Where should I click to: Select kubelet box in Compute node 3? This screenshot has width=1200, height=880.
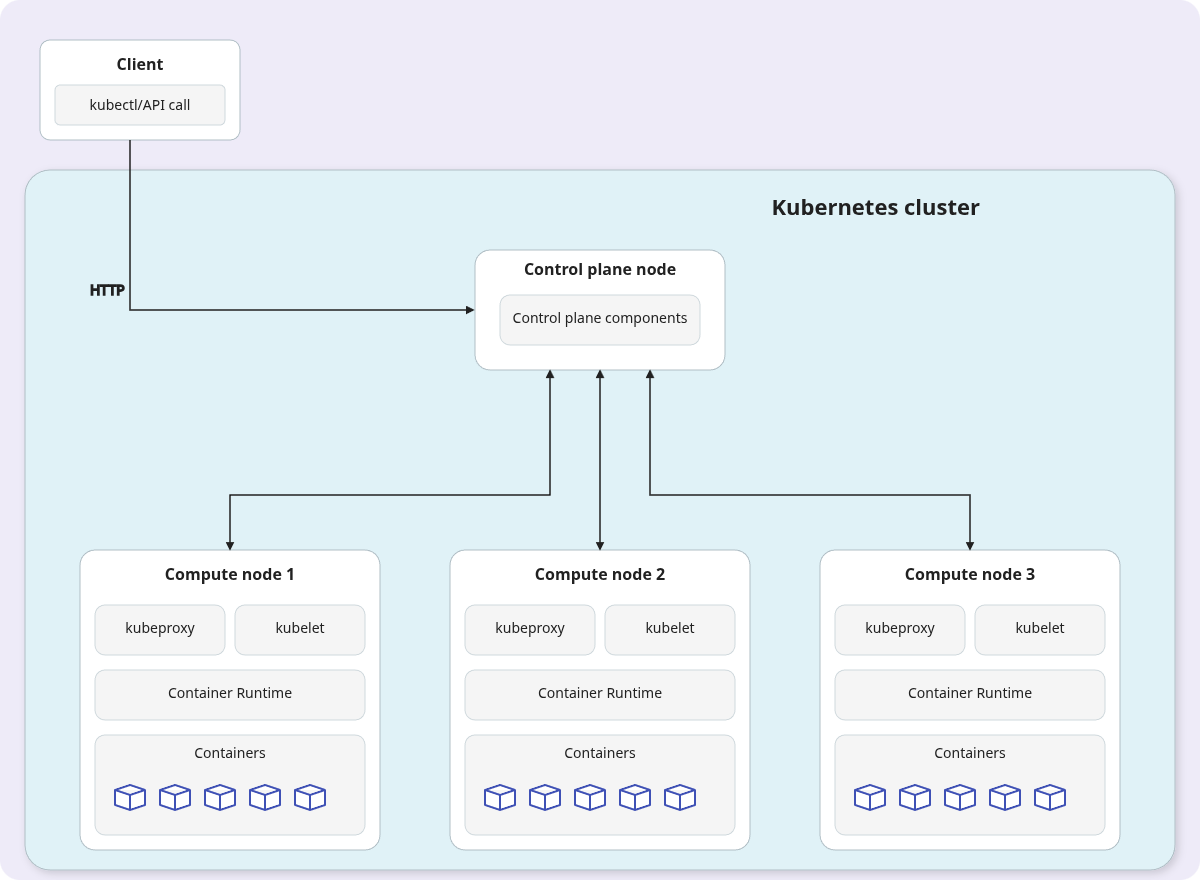point(1040,630)
